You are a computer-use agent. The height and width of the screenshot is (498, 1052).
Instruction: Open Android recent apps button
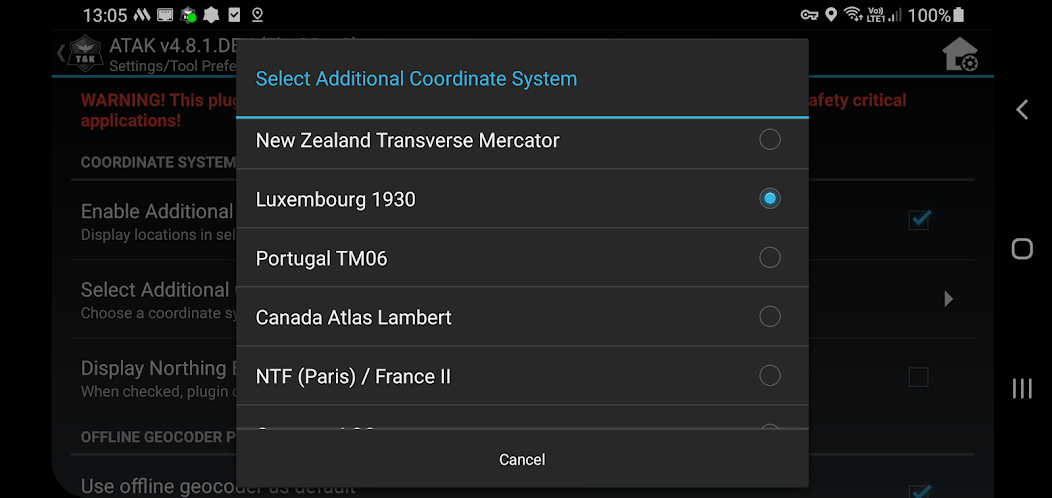coord(1022,388)
